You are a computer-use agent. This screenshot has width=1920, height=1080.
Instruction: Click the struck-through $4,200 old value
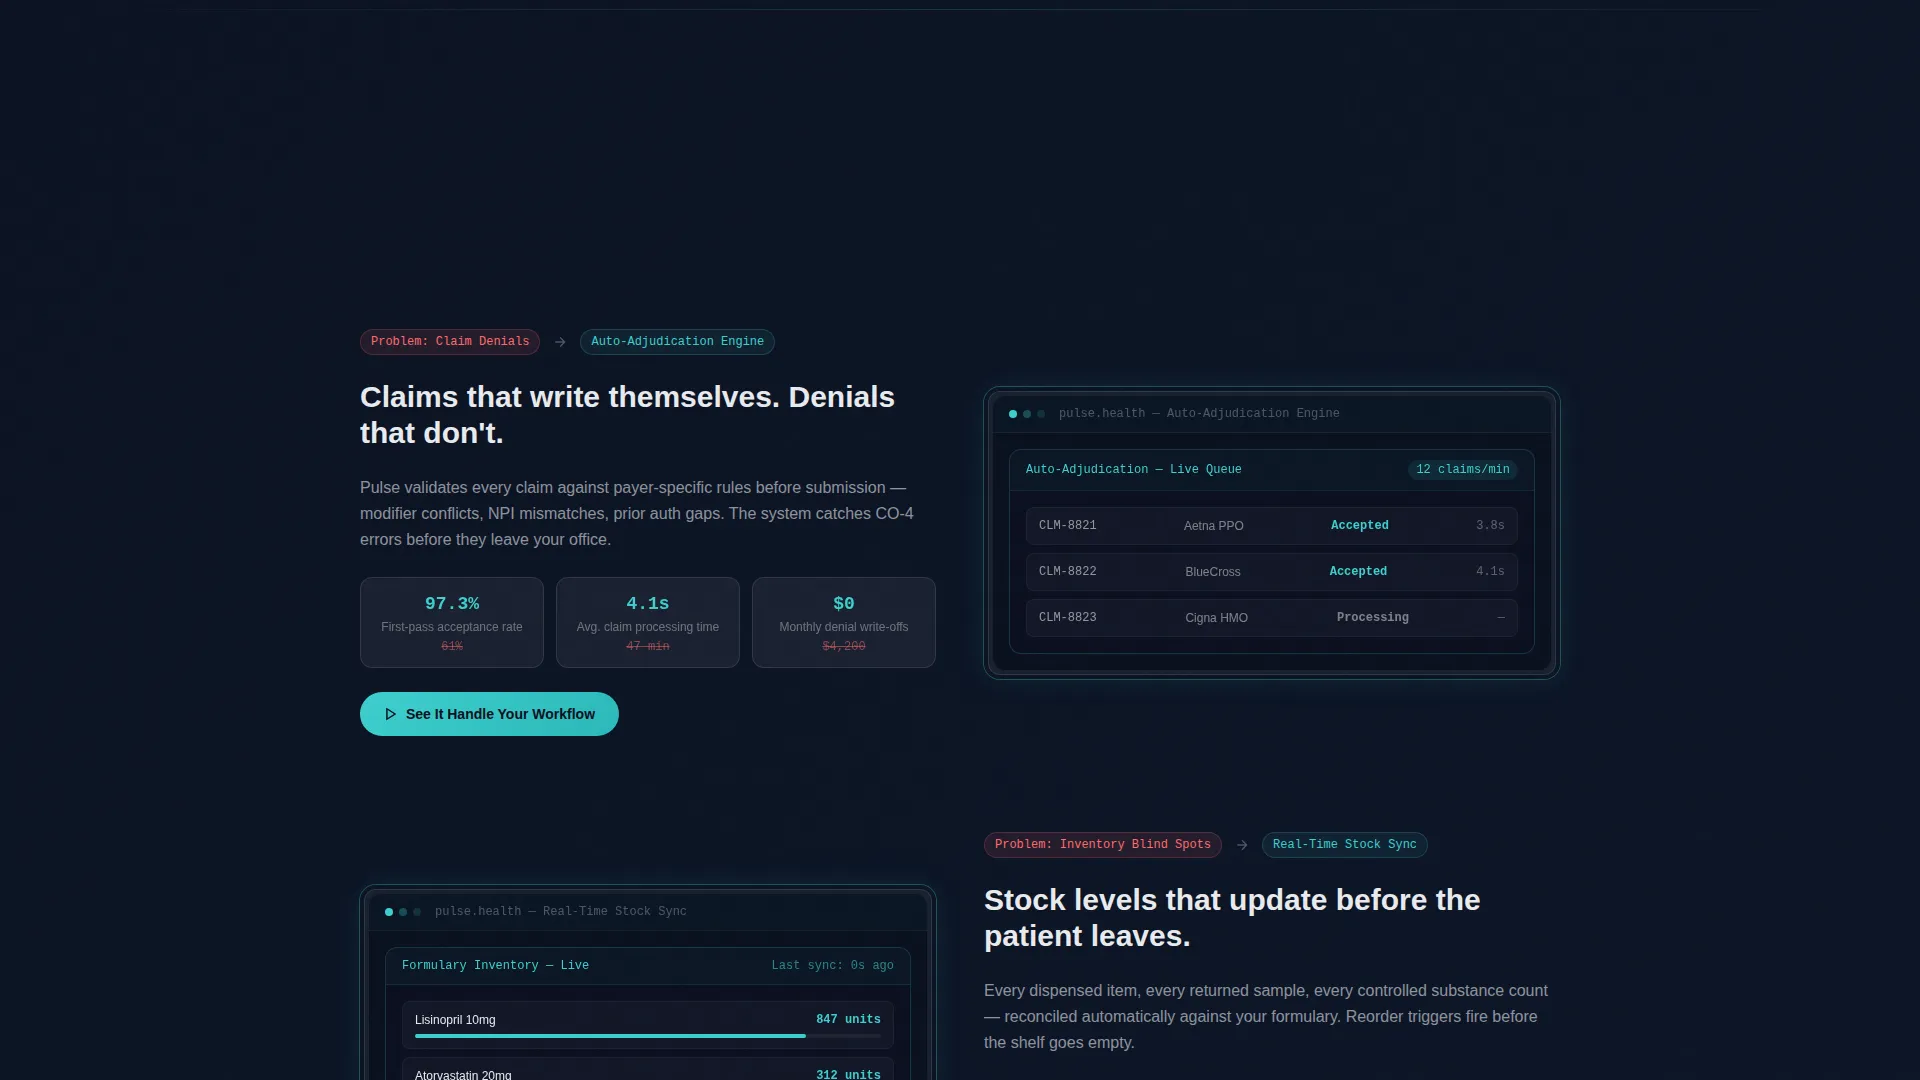coord(844,647)
